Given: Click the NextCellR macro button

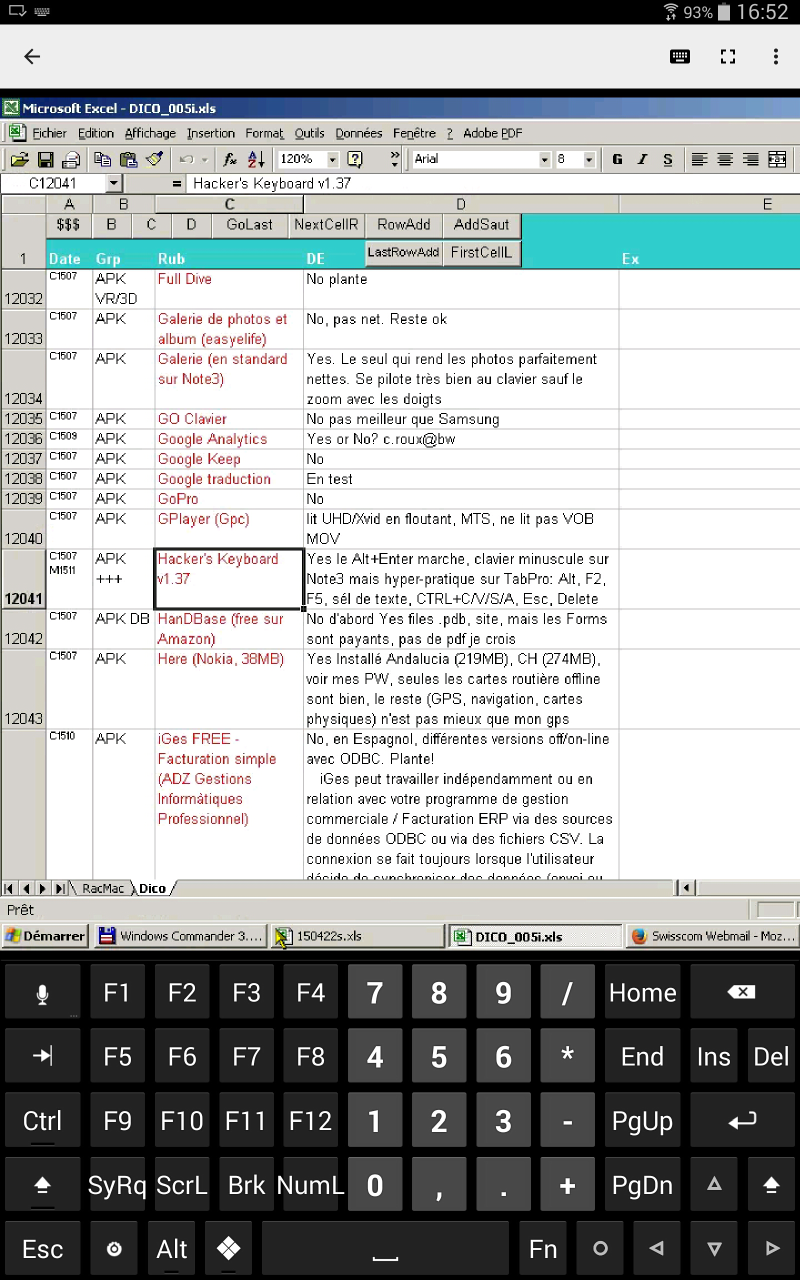Looking at the screenshot, I should 326,225.
